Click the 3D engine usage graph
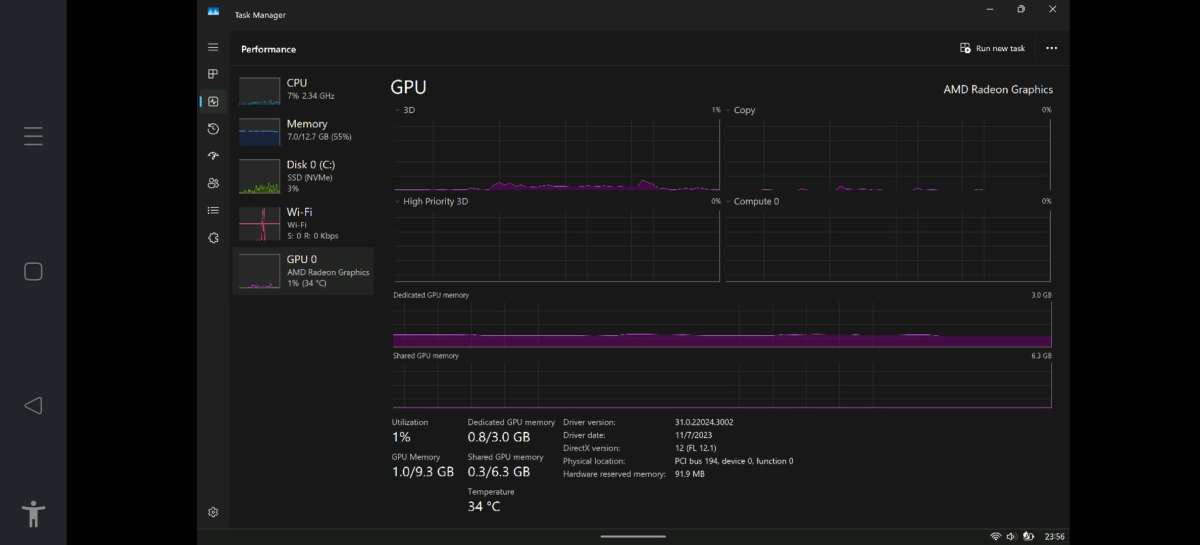 coord(556,154)
